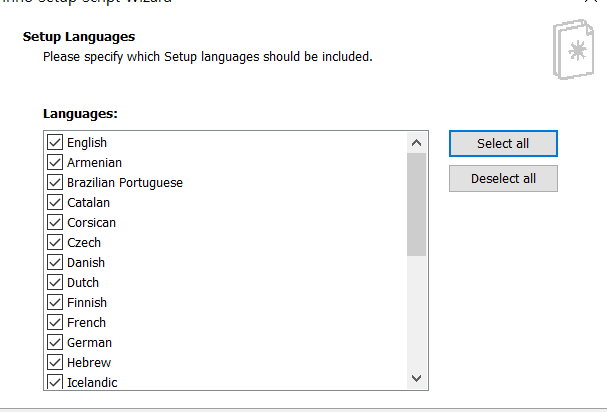Screen dimensions: 607x412
Task: Disable the Corsican language checkbox
Action: pos(55,222)
